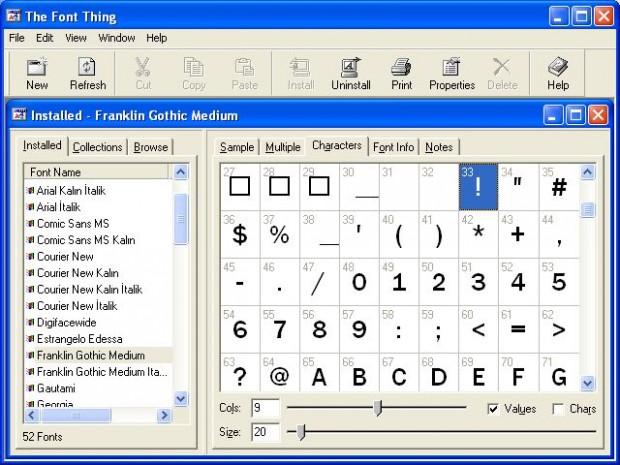
Task: Click font icon beside Courier New
Action: point(30,256)
